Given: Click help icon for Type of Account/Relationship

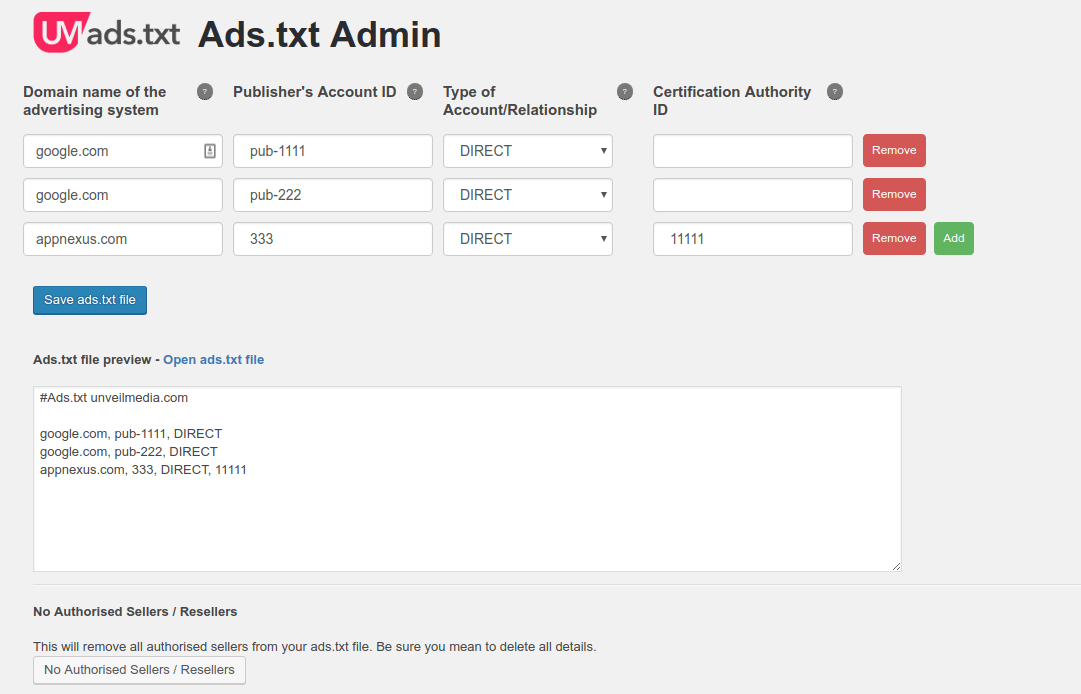Looking at the screenshot, I should click(625, 92).
